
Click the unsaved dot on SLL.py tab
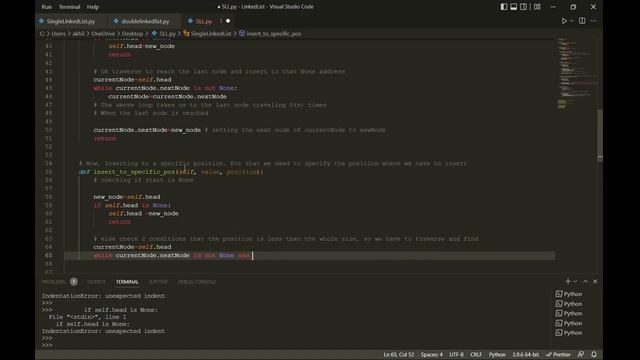click(x=228, y=21)
